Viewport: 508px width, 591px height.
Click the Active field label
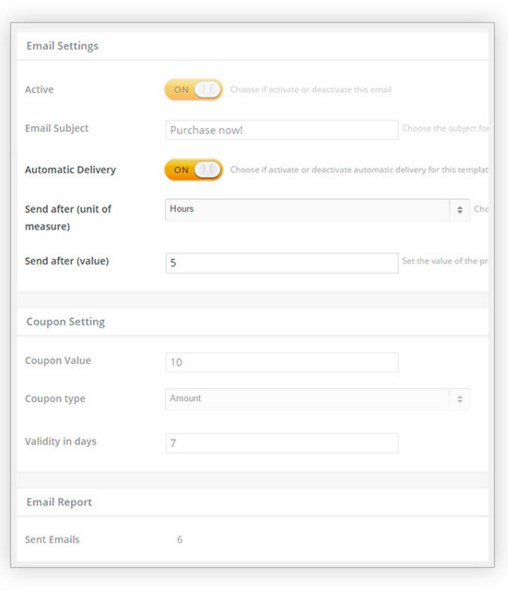click(x=39, y=90)
